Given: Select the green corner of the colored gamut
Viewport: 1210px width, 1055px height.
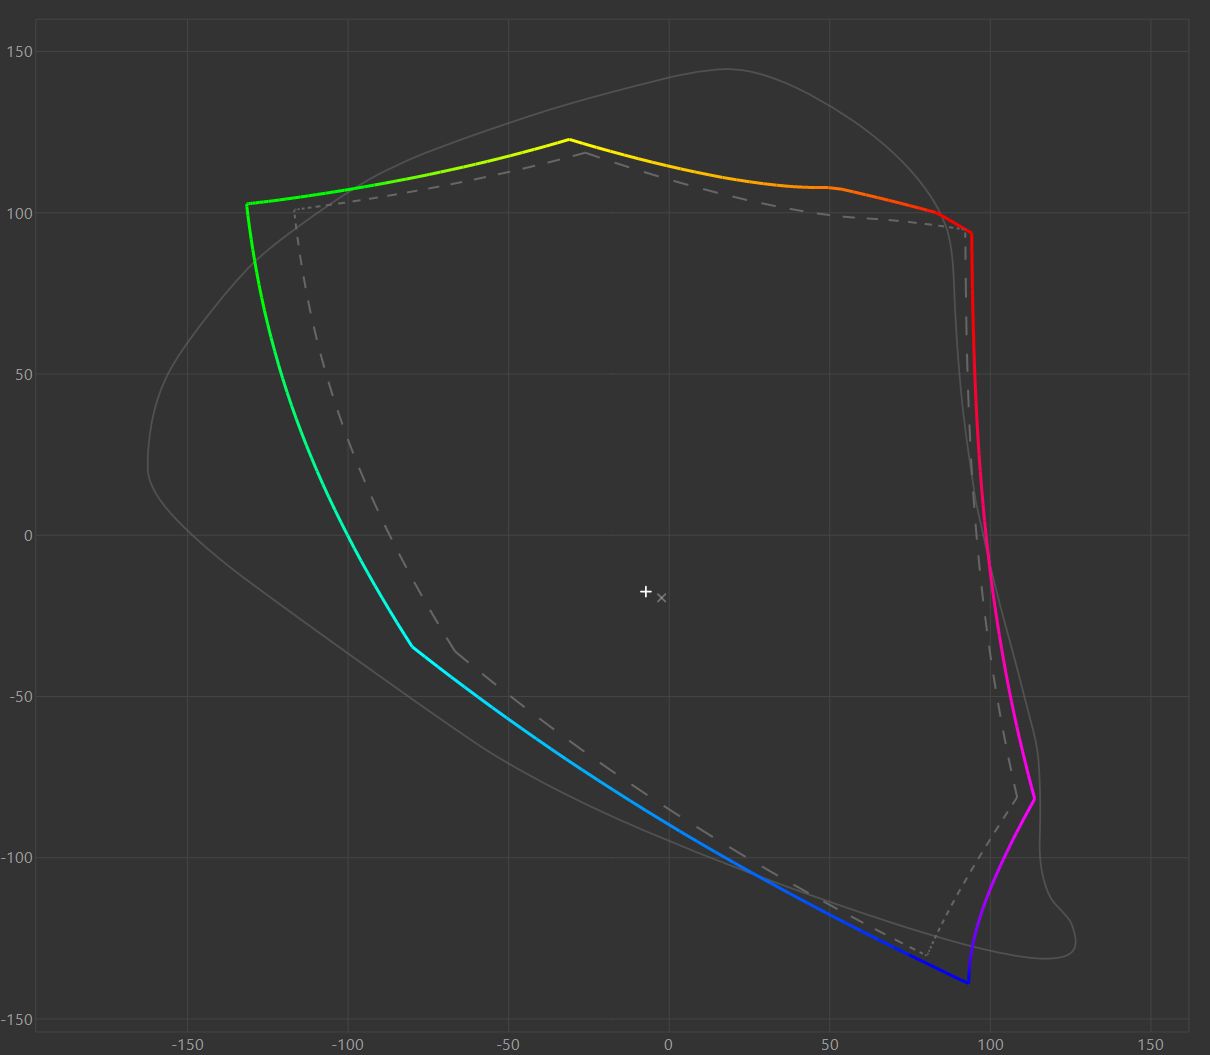Looking at the screenshot, I should 247,204.
